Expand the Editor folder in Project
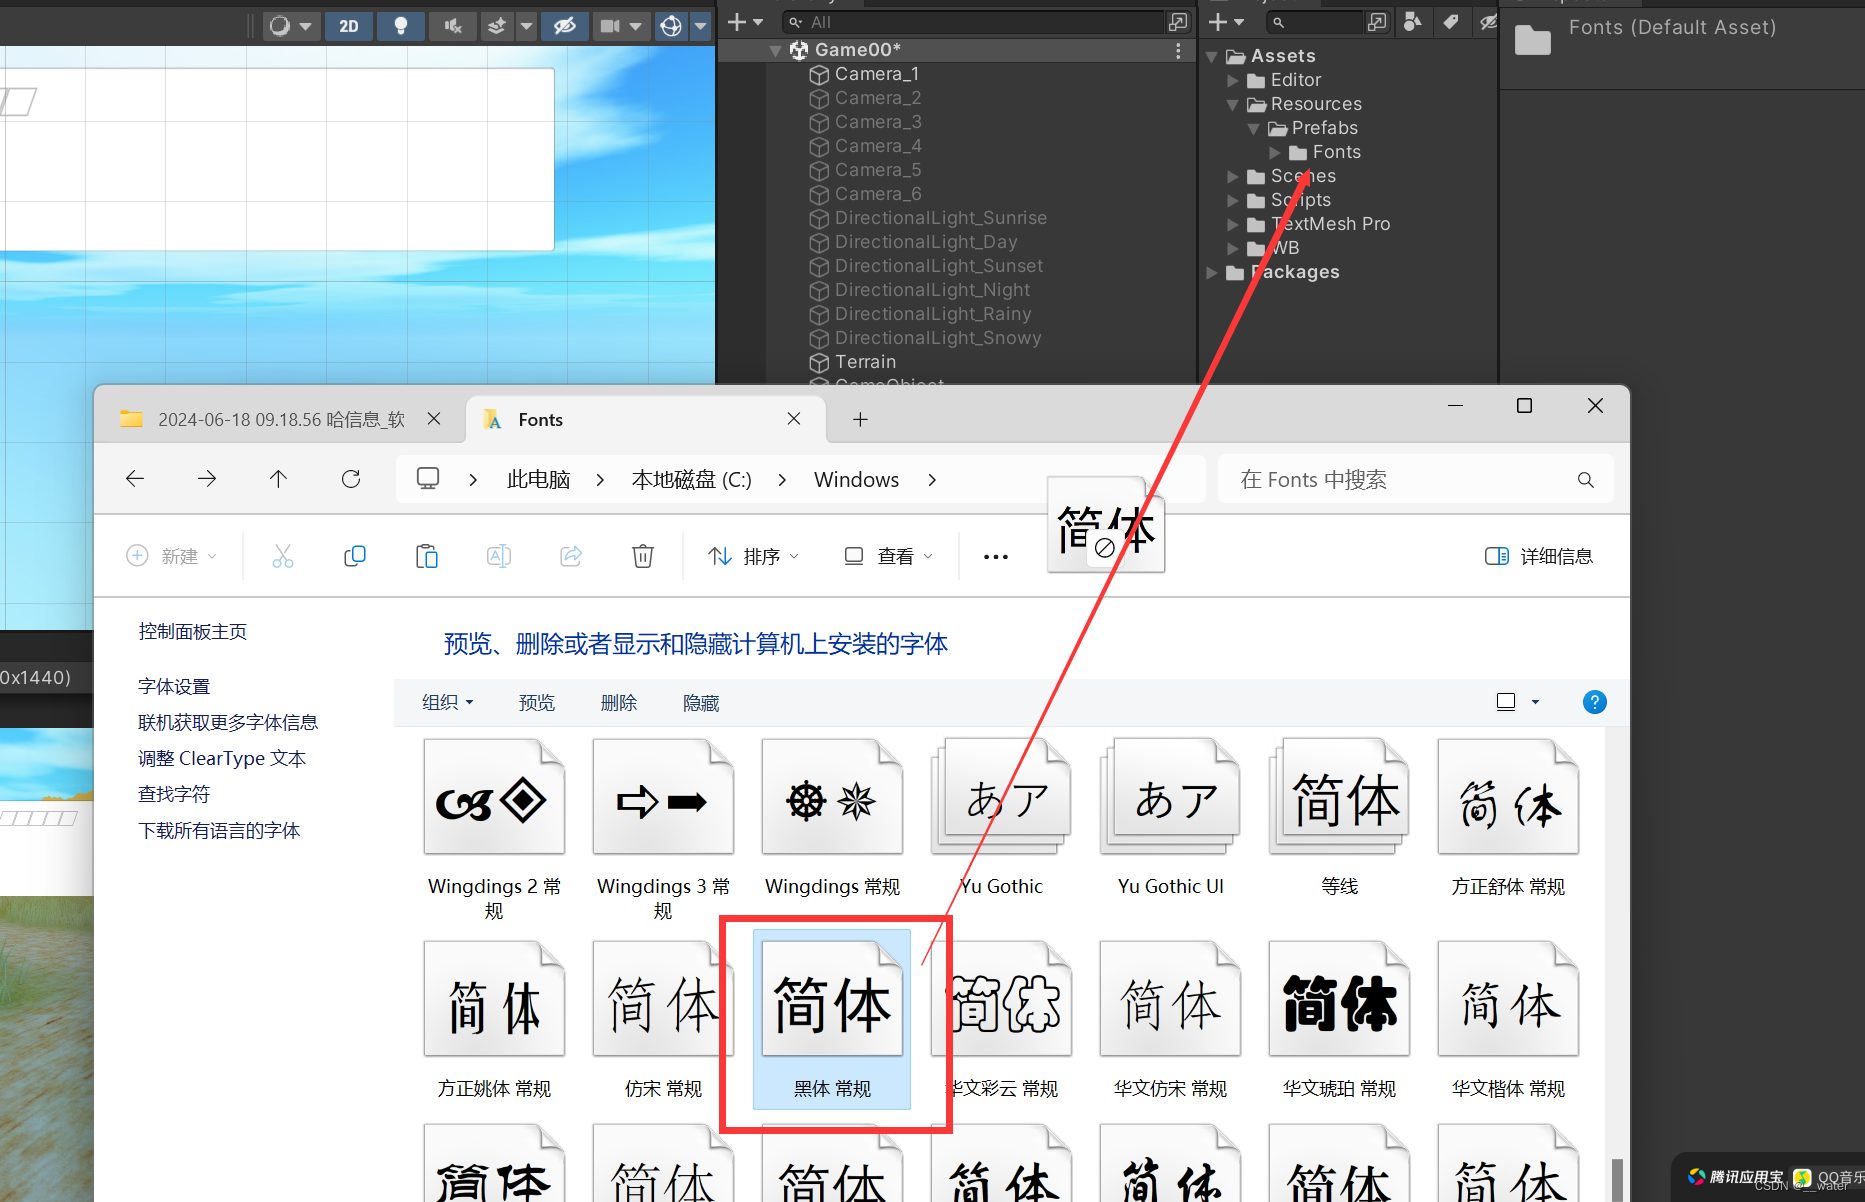 [x=1233, y=81]
